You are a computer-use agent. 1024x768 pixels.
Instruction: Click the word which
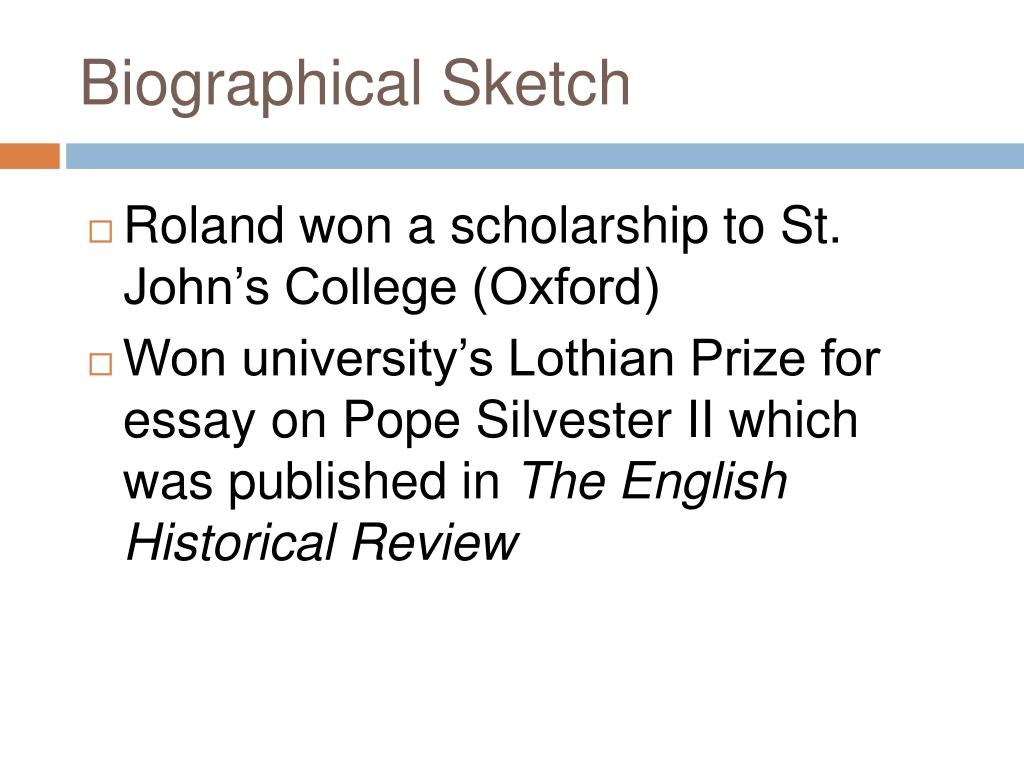(793, 419)
